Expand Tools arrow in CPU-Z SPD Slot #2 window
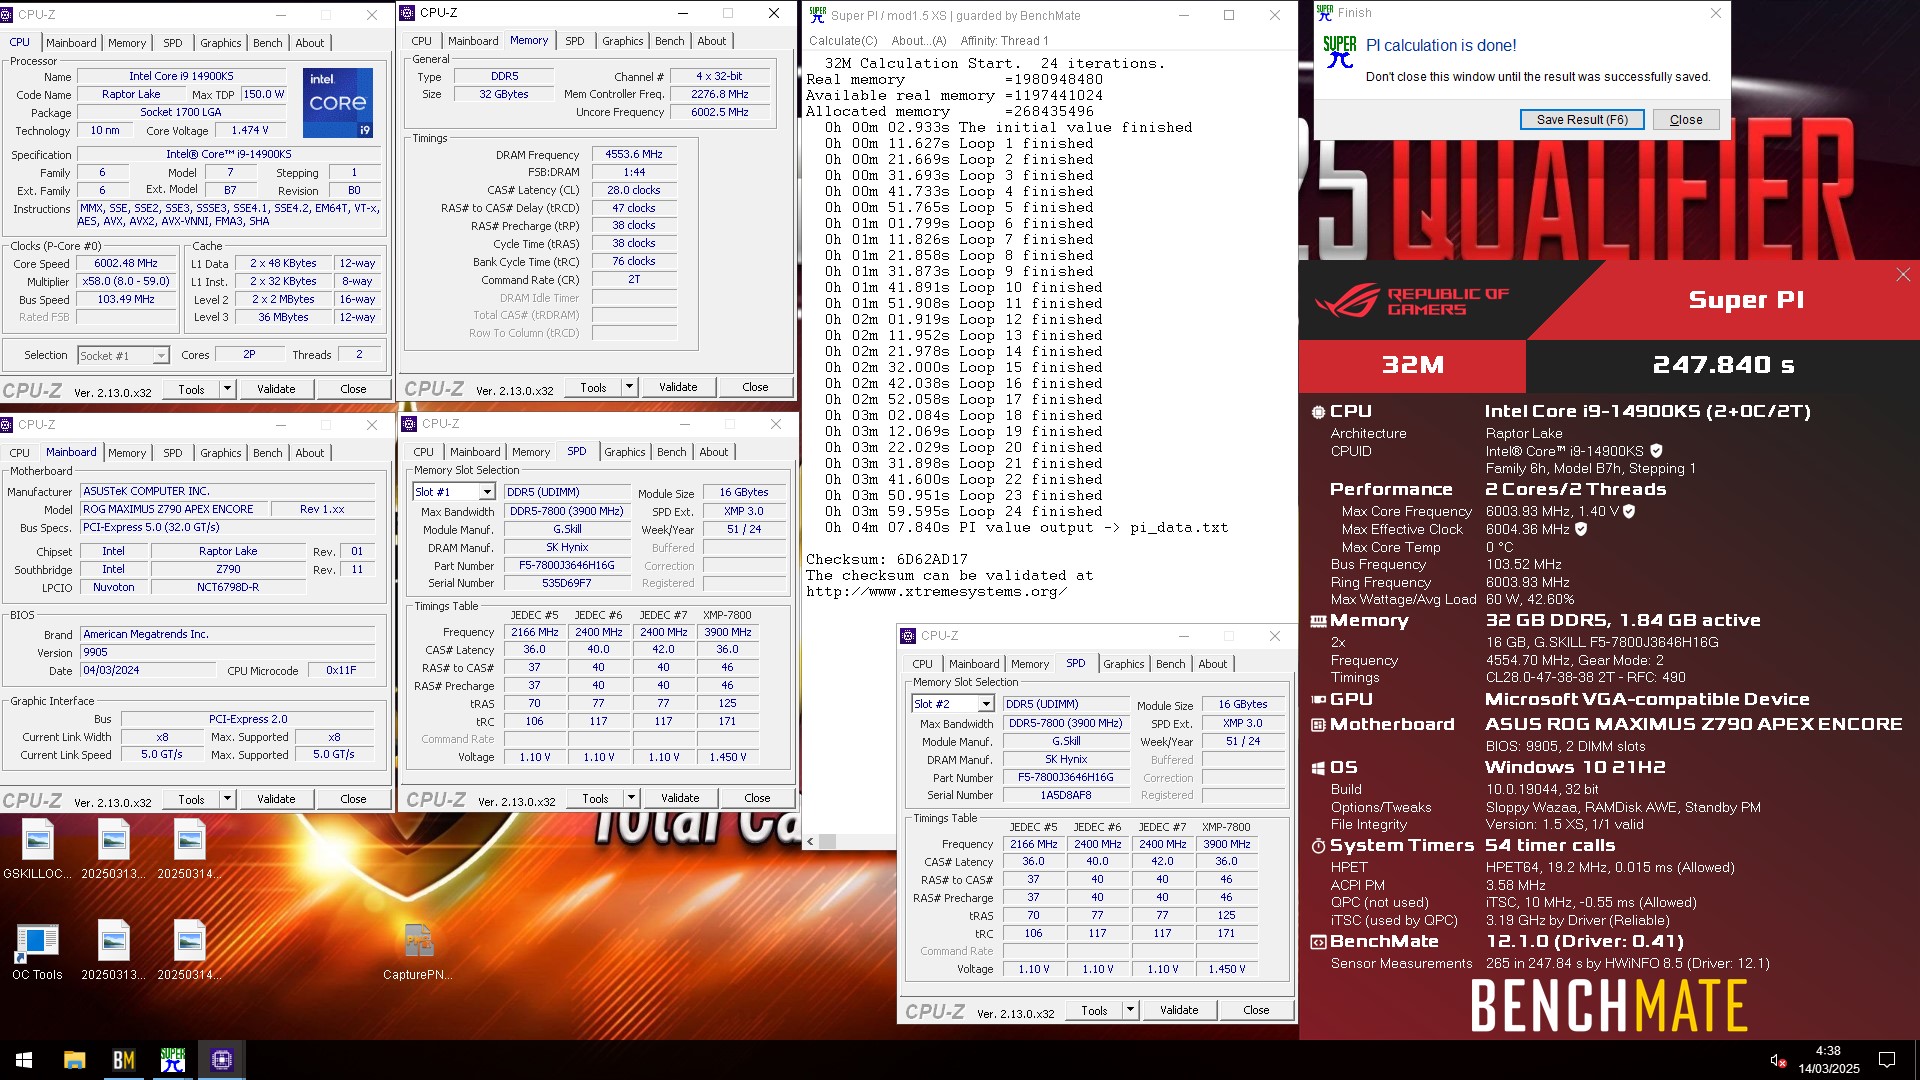 click(1130, 1010)
